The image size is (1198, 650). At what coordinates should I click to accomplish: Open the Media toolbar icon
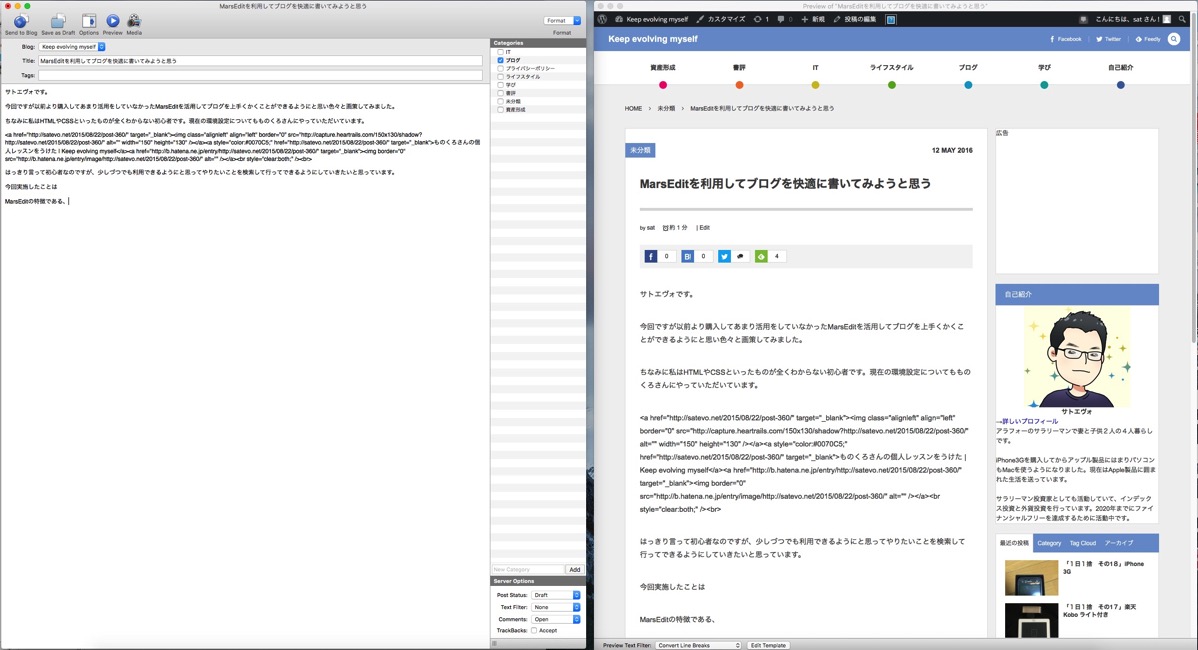[x=134, y=21]
